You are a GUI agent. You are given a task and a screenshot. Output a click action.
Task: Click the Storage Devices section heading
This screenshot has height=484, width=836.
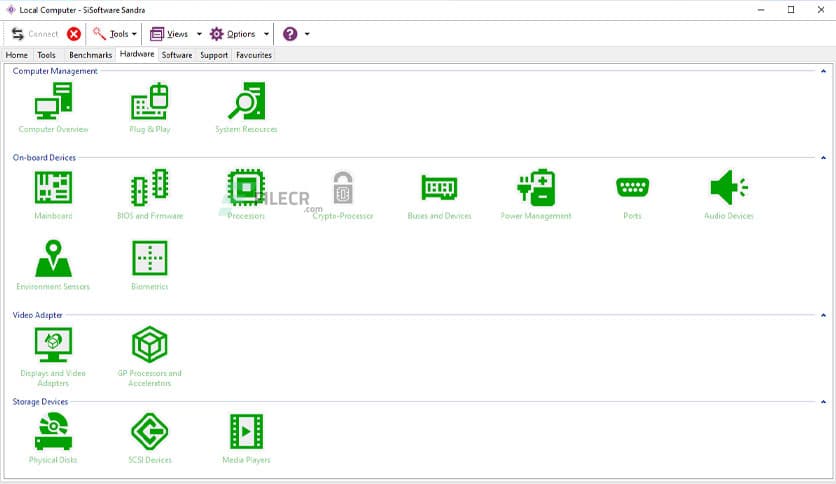coord(40,402)
